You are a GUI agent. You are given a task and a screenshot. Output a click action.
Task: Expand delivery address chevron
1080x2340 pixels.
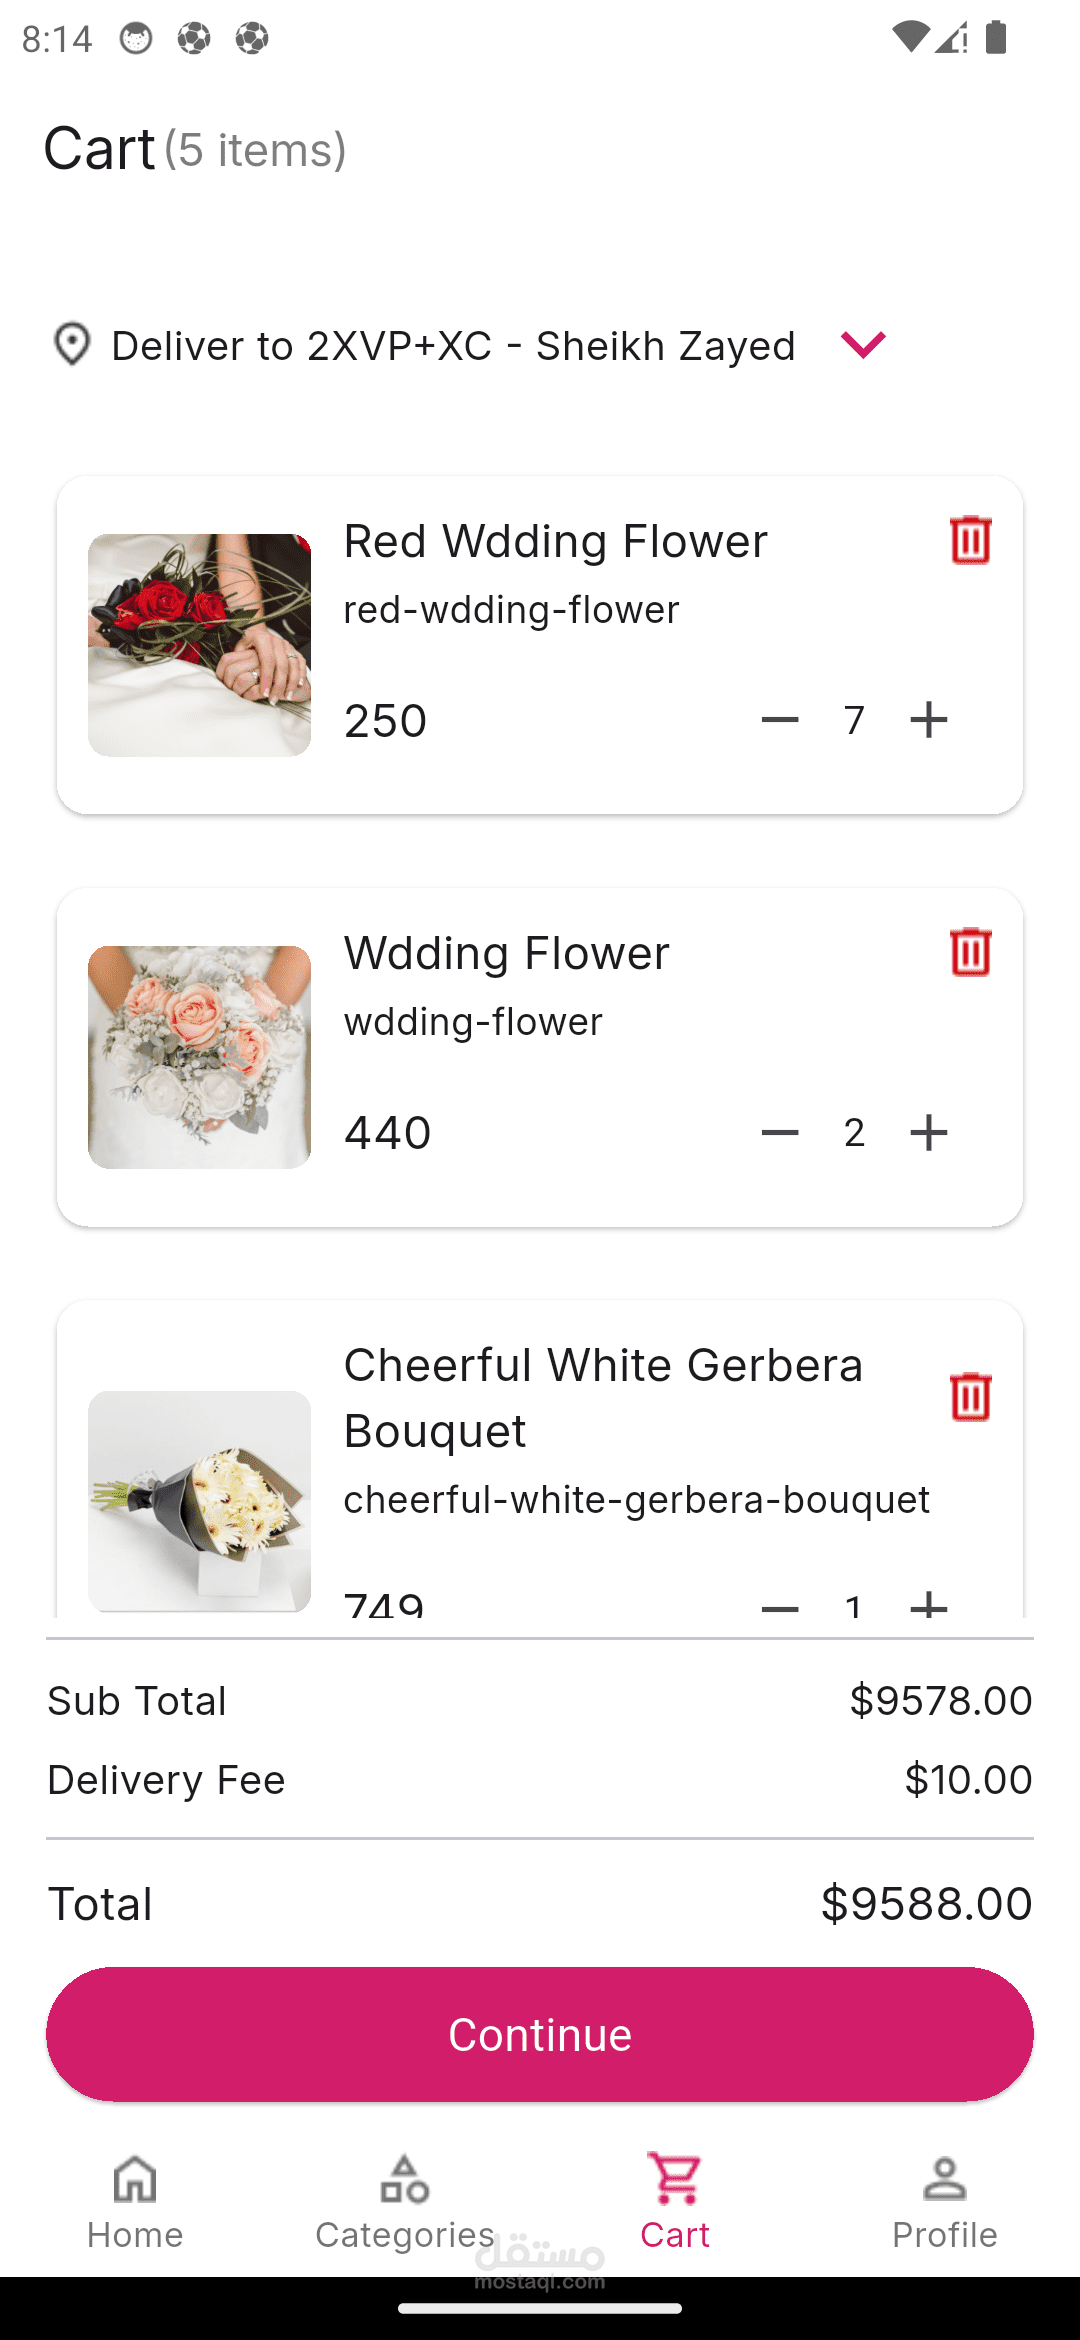click(x=863, y=345)
